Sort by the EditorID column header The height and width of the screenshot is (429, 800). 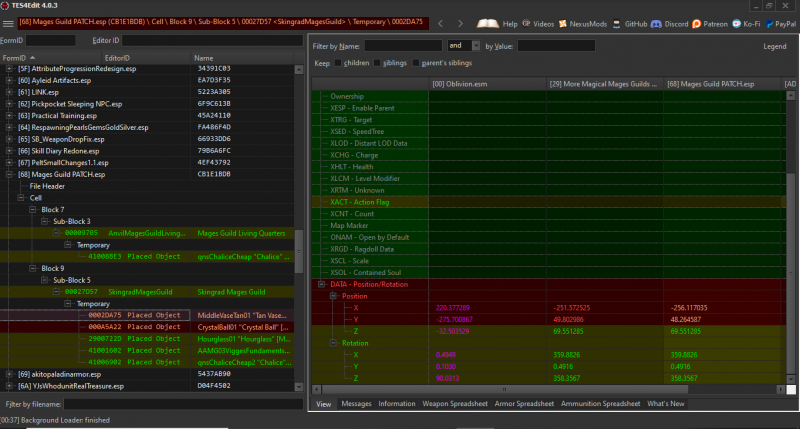pos(146,58)
